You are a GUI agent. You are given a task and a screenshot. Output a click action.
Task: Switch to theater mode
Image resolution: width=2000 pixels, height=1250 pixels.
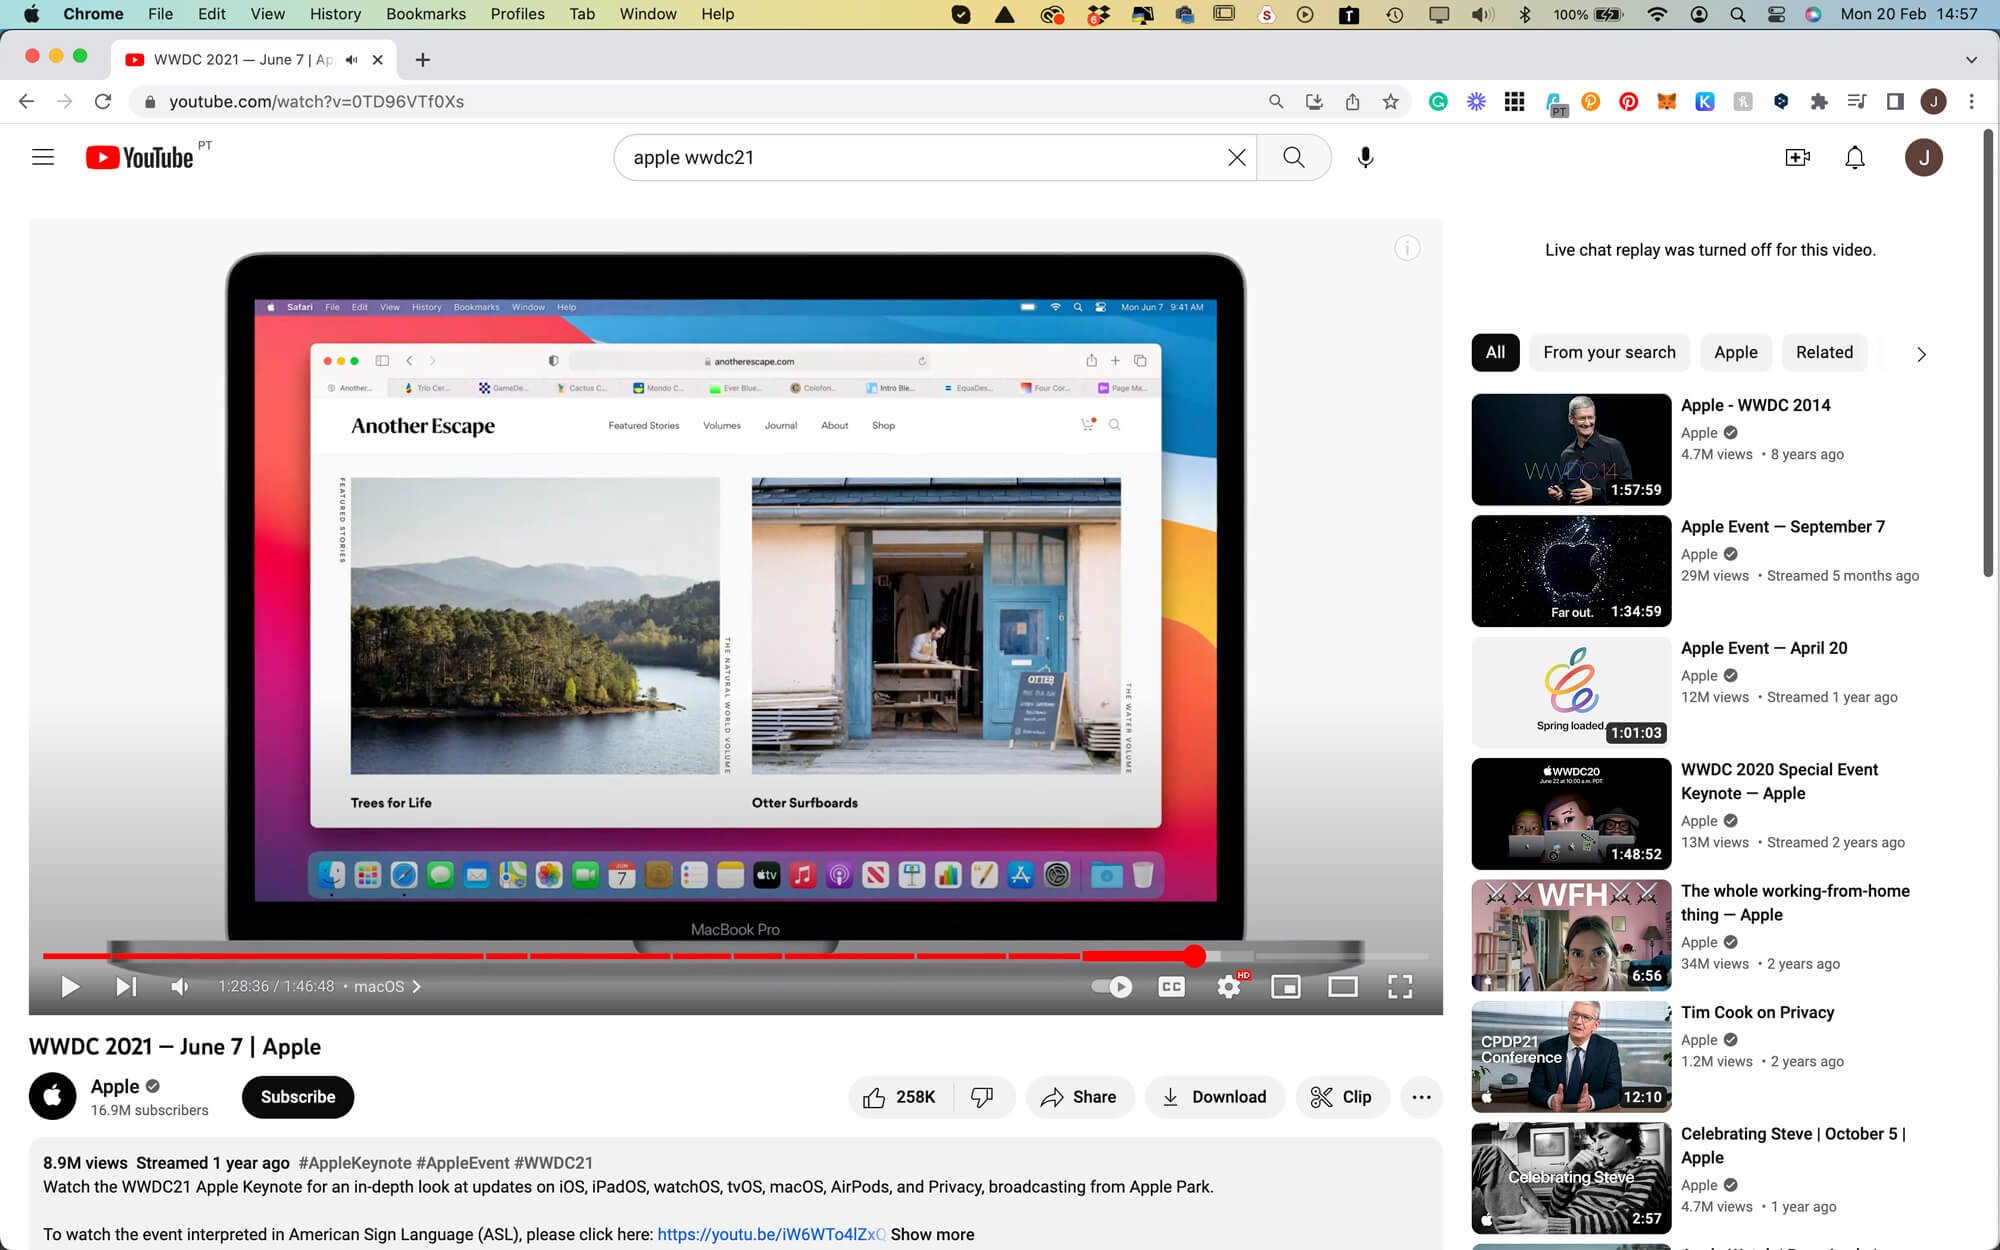coord(1343,987)
